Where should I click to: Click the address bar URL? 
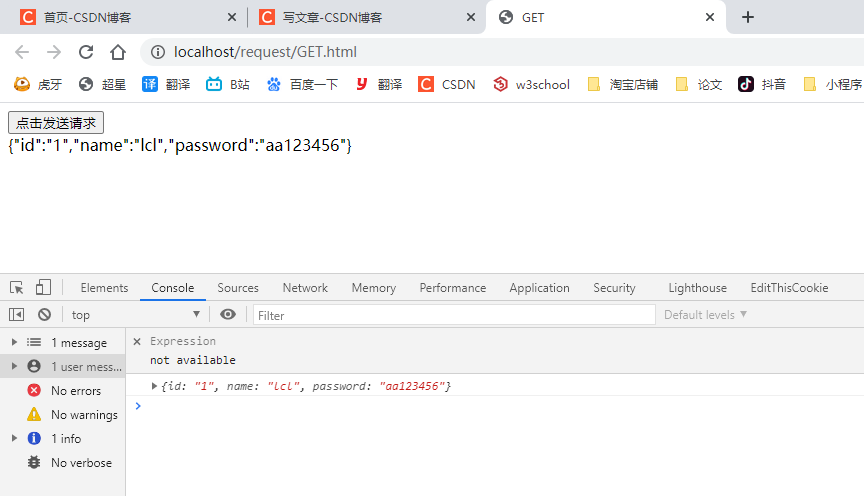click(266, 52)
